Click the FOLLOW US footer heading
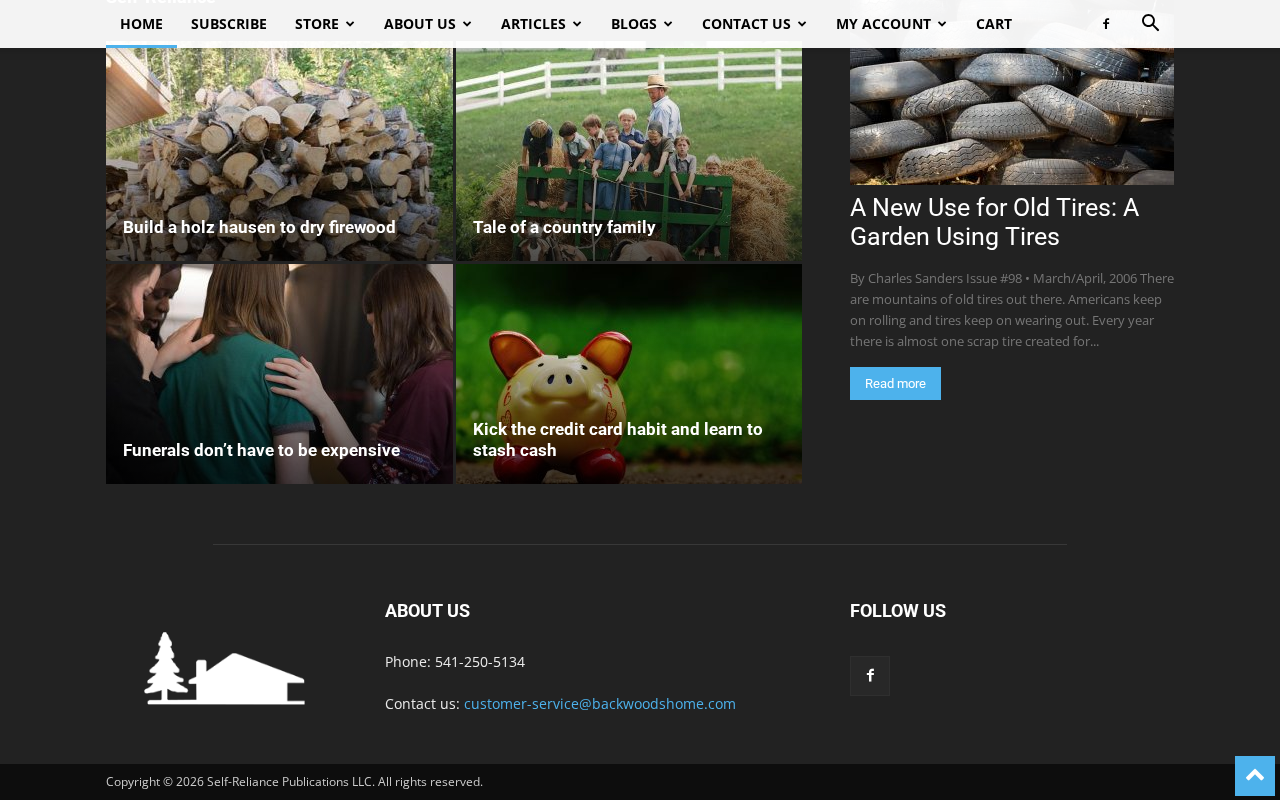The width and height of the screenshot is (1280, 800). pyautogui.click(x=898, y=611)
